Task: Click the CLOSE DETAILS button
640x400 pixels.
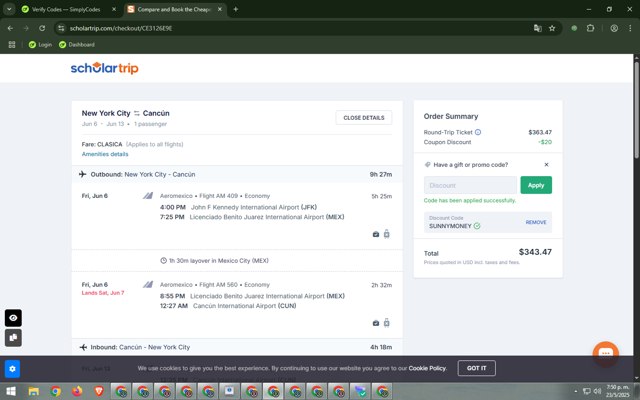Action: tap(364, 118)
